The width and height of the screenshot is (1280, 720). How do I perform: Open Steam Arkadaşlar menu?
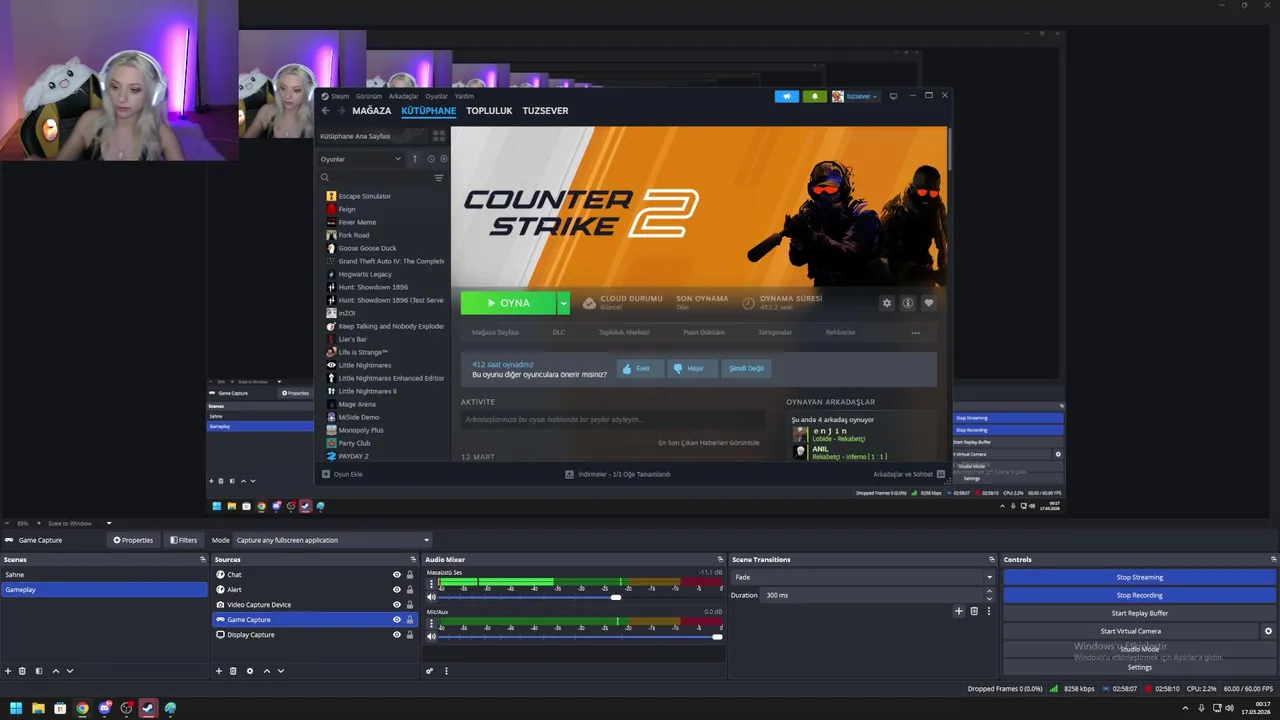[x=404, y=96]
